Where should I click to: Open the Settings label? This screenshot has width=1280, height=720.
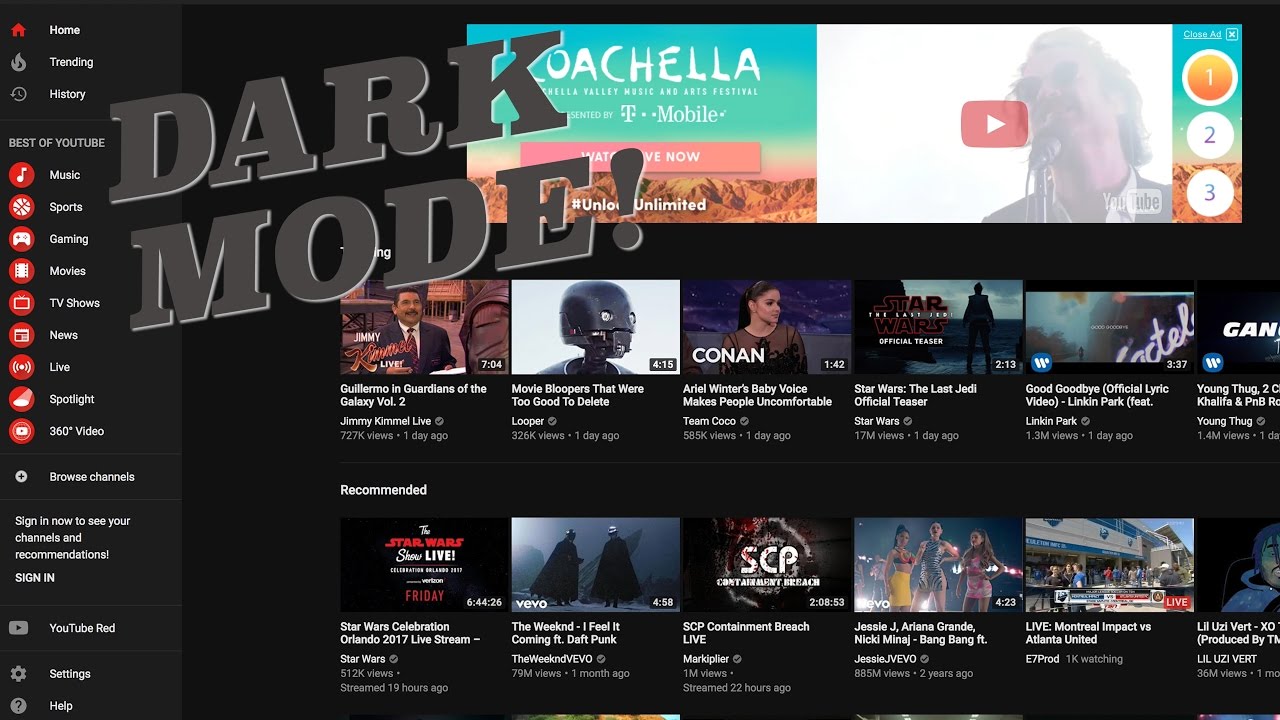click(x=70, y=674)
